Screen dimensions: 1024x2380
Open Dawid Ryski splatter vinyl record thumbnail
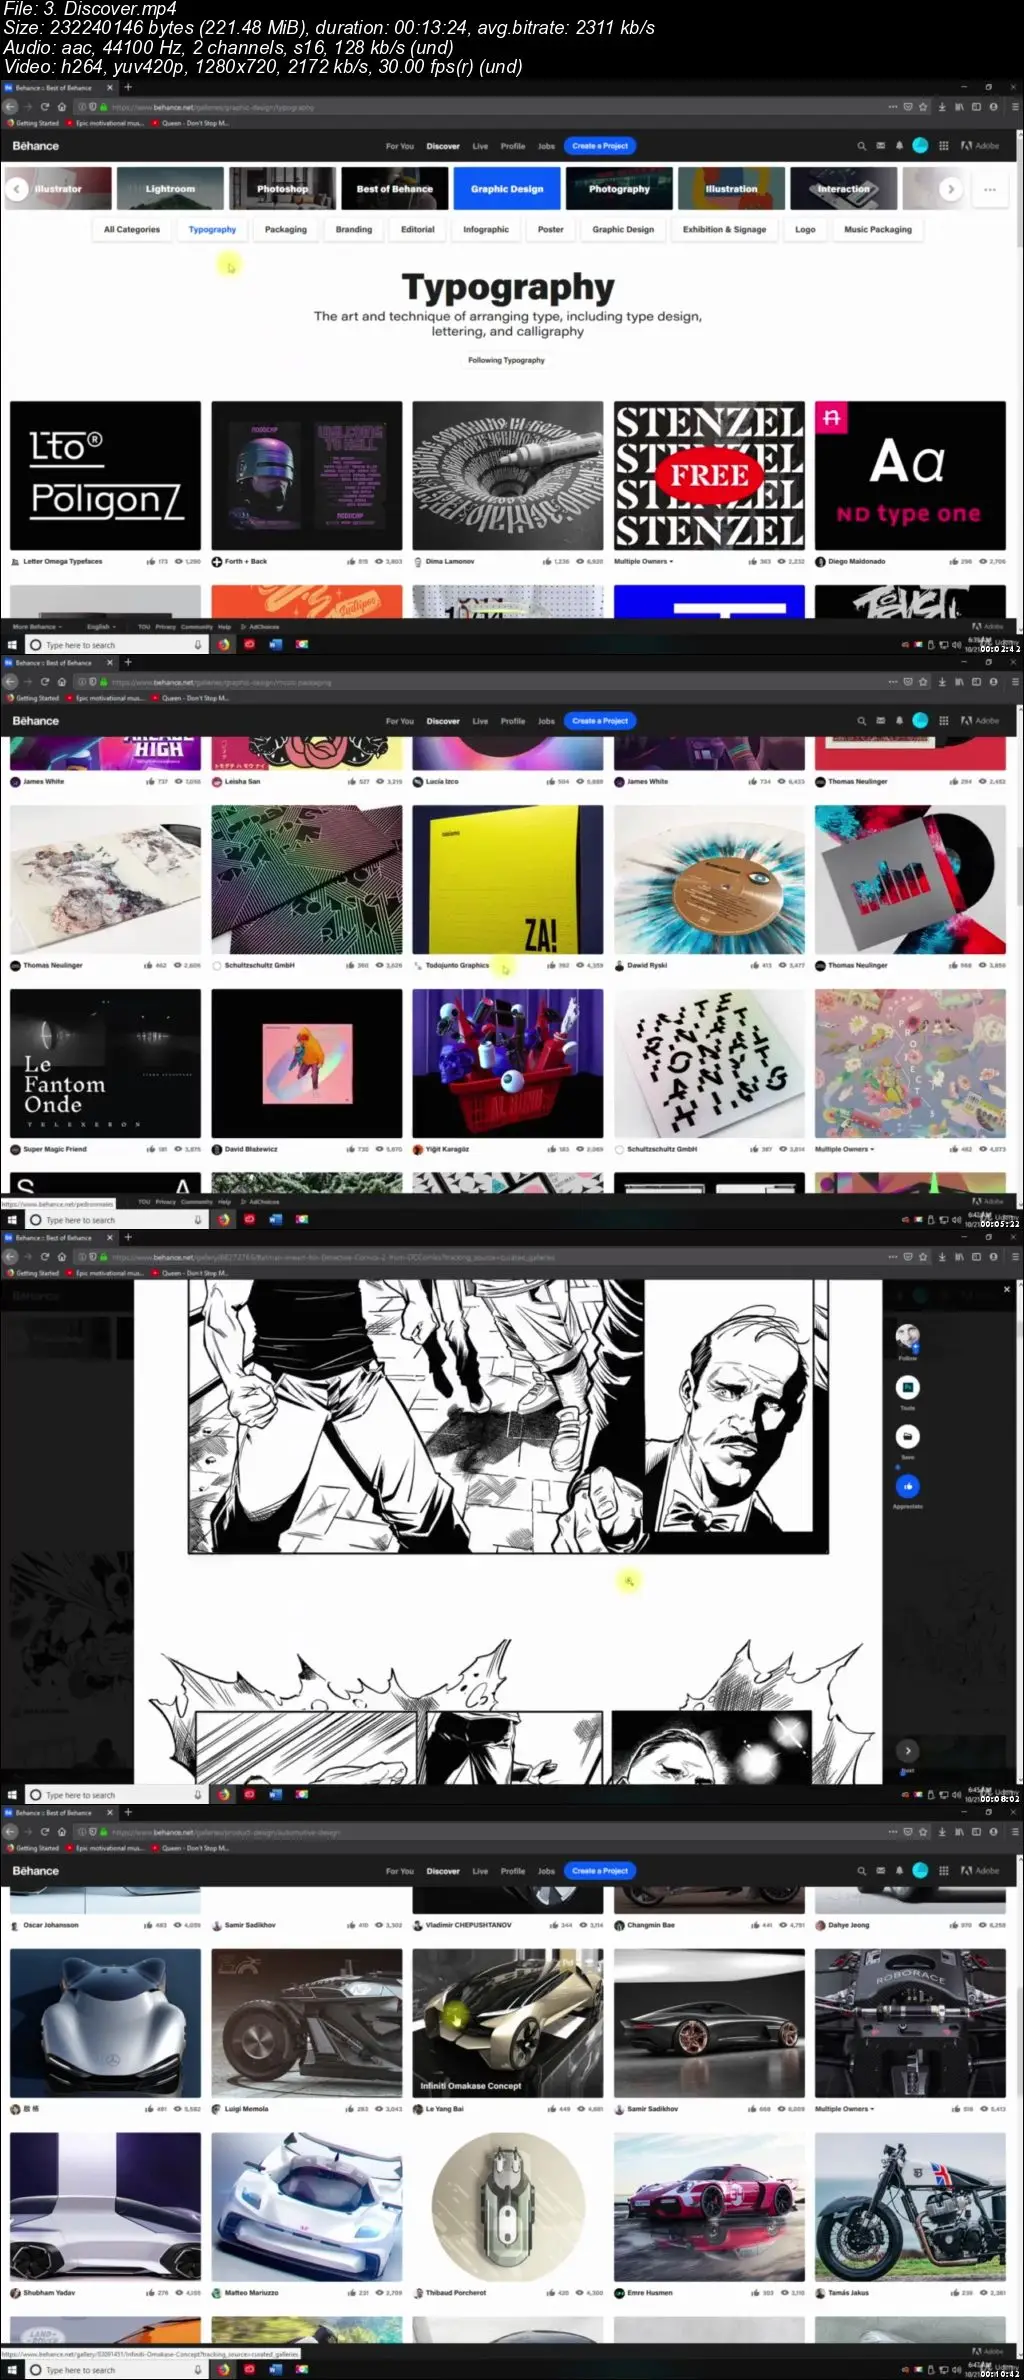coord(709,880)
